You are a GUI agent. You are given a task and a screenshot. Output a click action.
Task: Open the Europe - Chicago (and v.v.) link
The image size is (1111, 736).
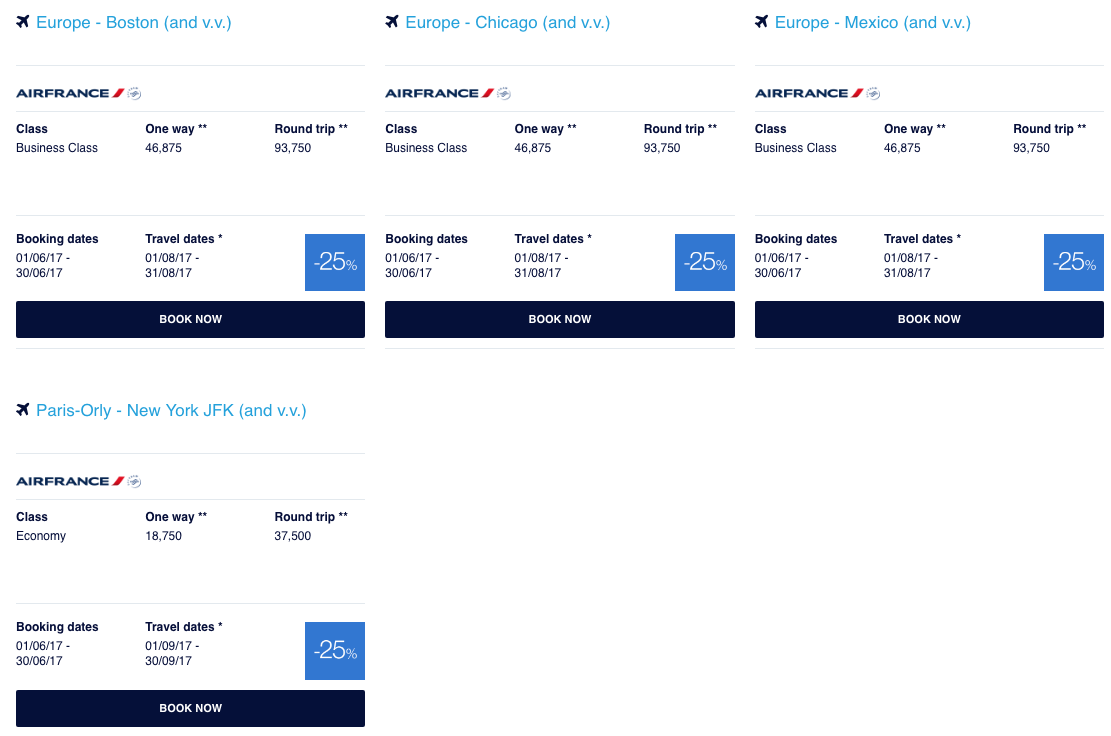[x=508, y=22]
